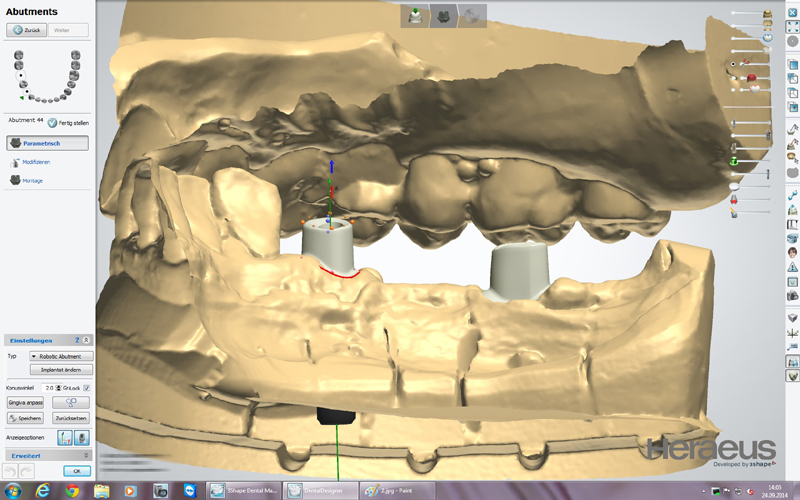Toggle the first Anzeigeoptionen display icon
The image size is (800, 500).
(64, 437)
